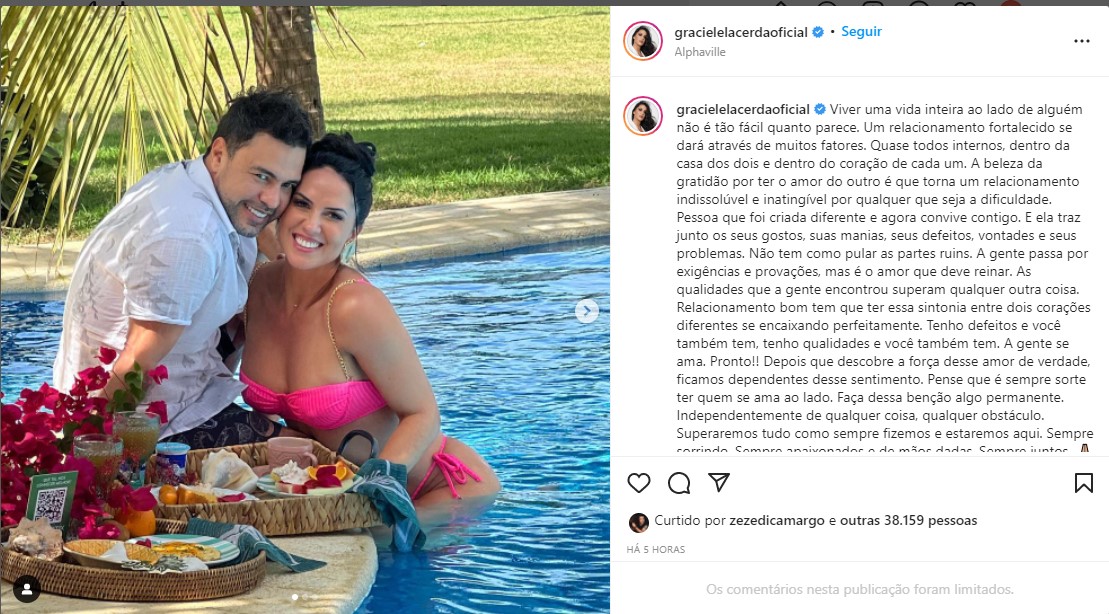Visit the zezedicamargo profile link

pos(777,521)
